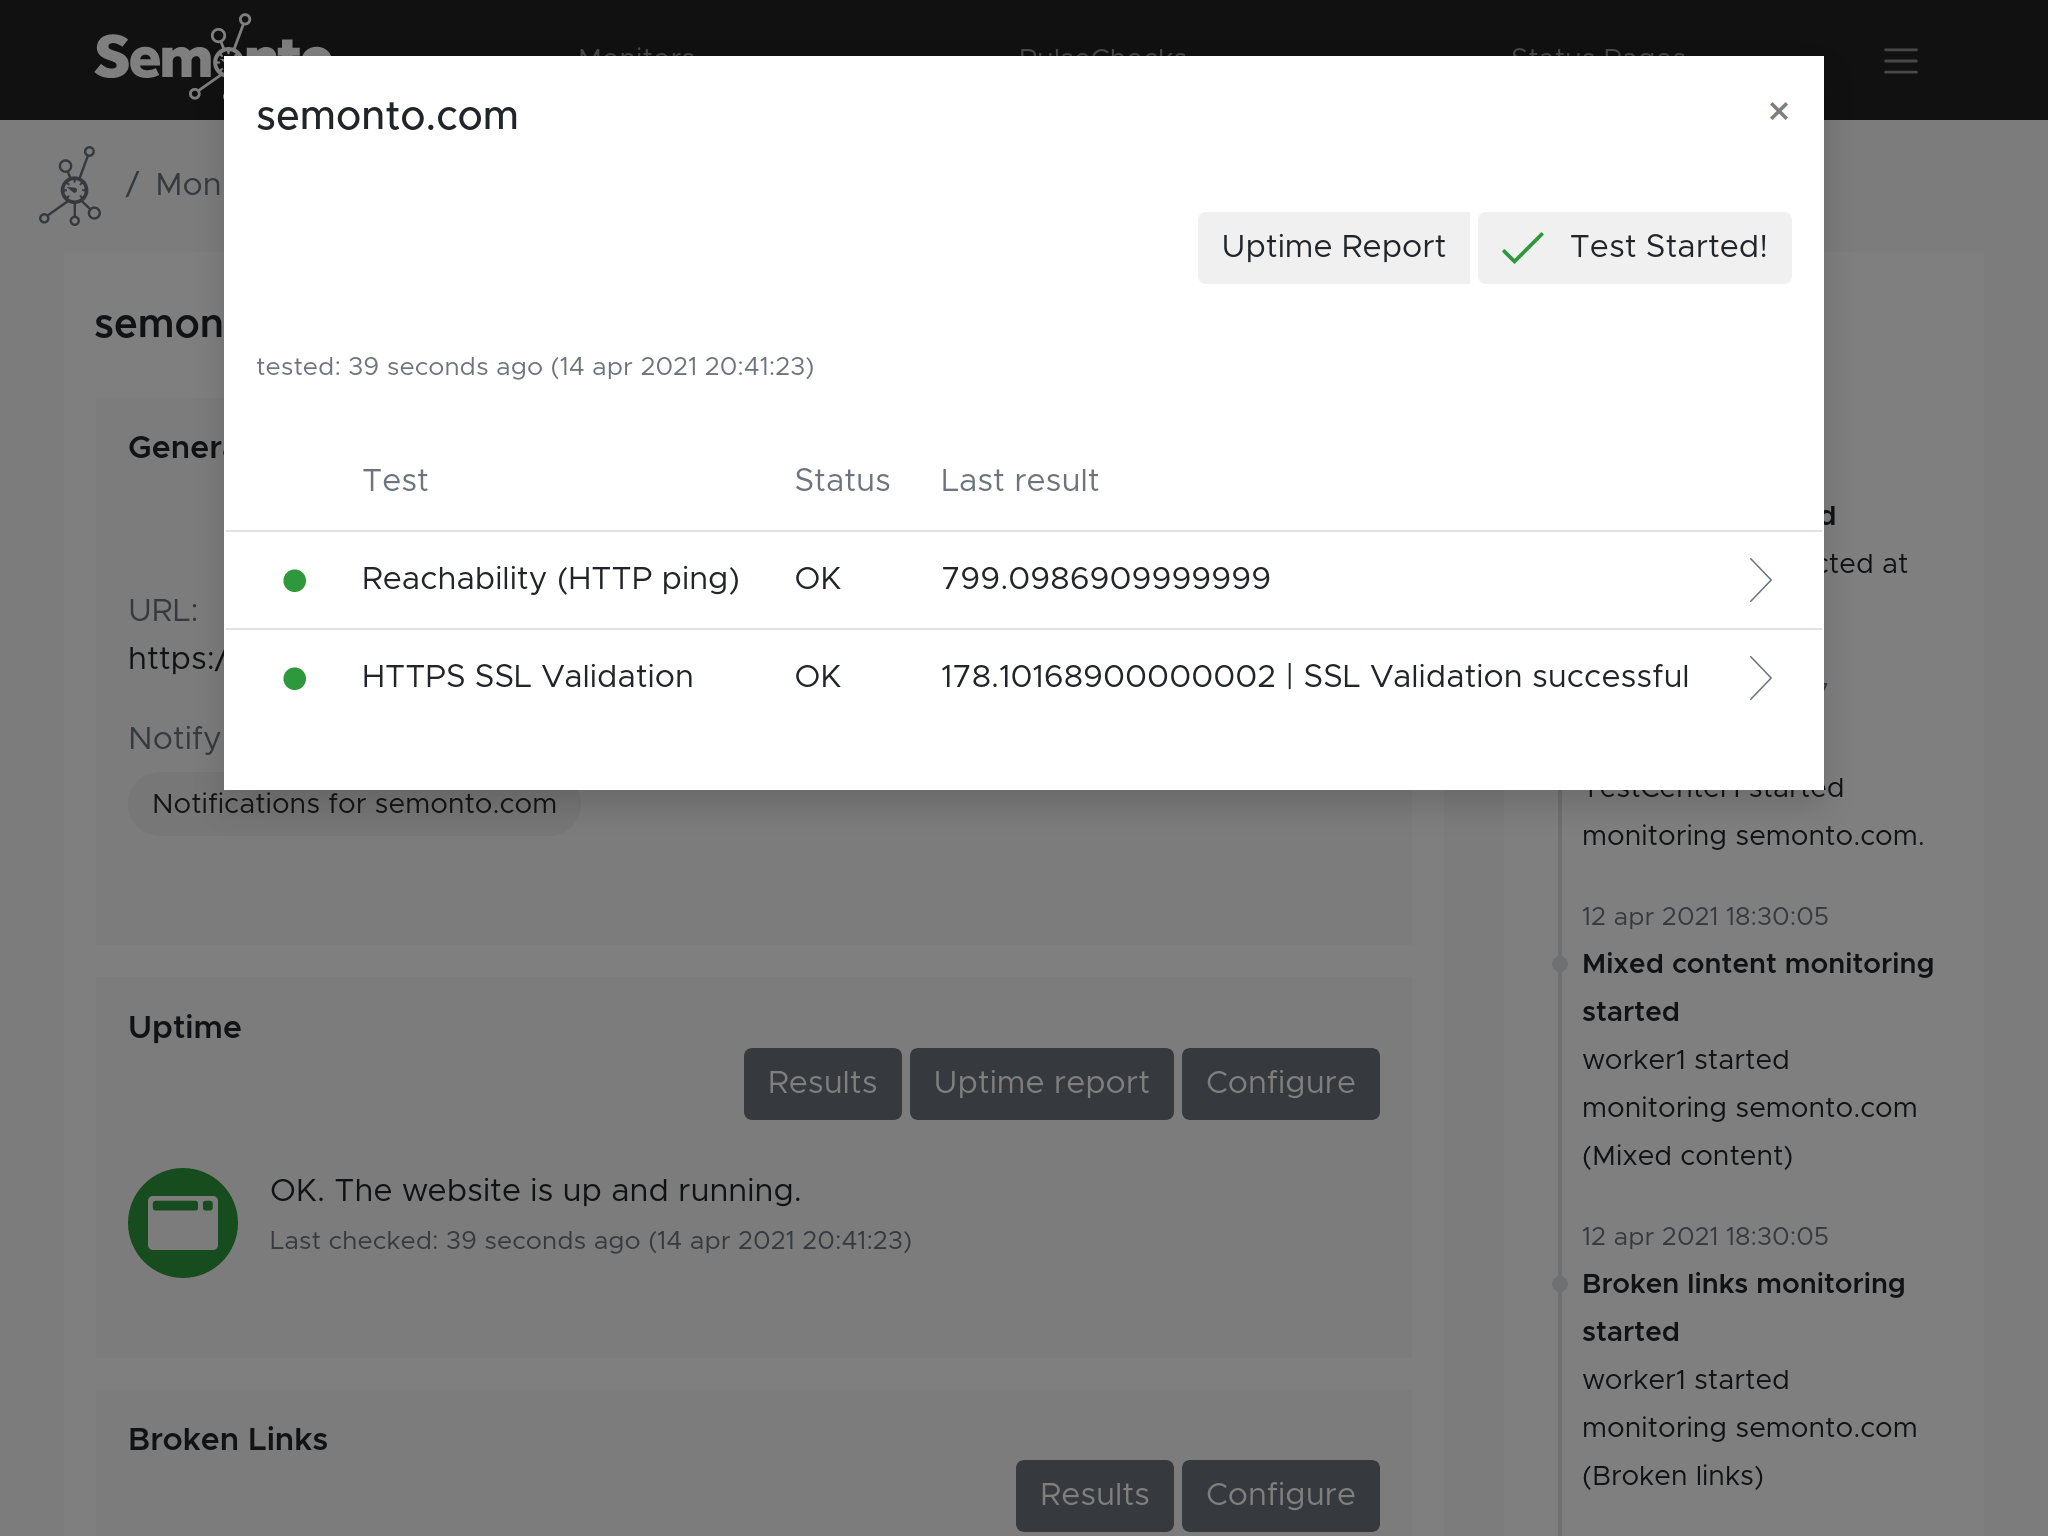Viewport: 2048px width, 1536px height.
Task: Click the green uptime browser window icon
Action: click(x=183, y=1222)
